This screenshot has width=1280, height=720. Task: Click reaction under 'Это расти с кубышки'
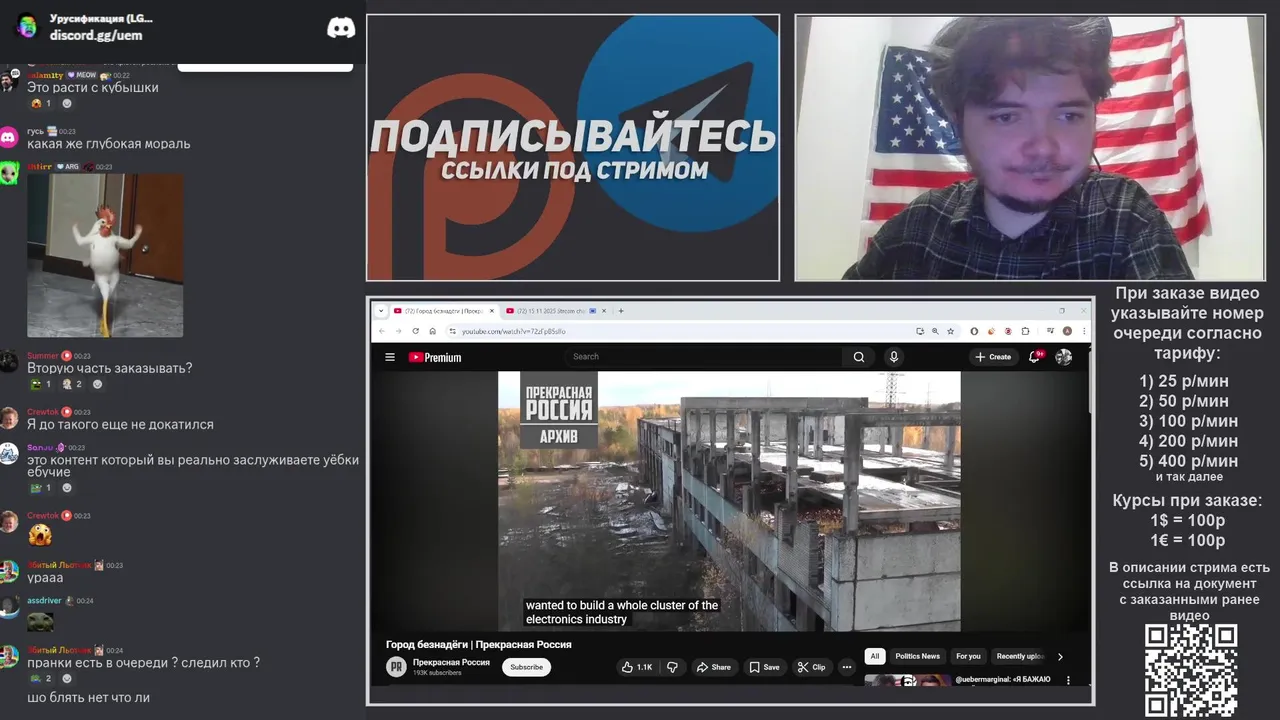pos(42,103)
